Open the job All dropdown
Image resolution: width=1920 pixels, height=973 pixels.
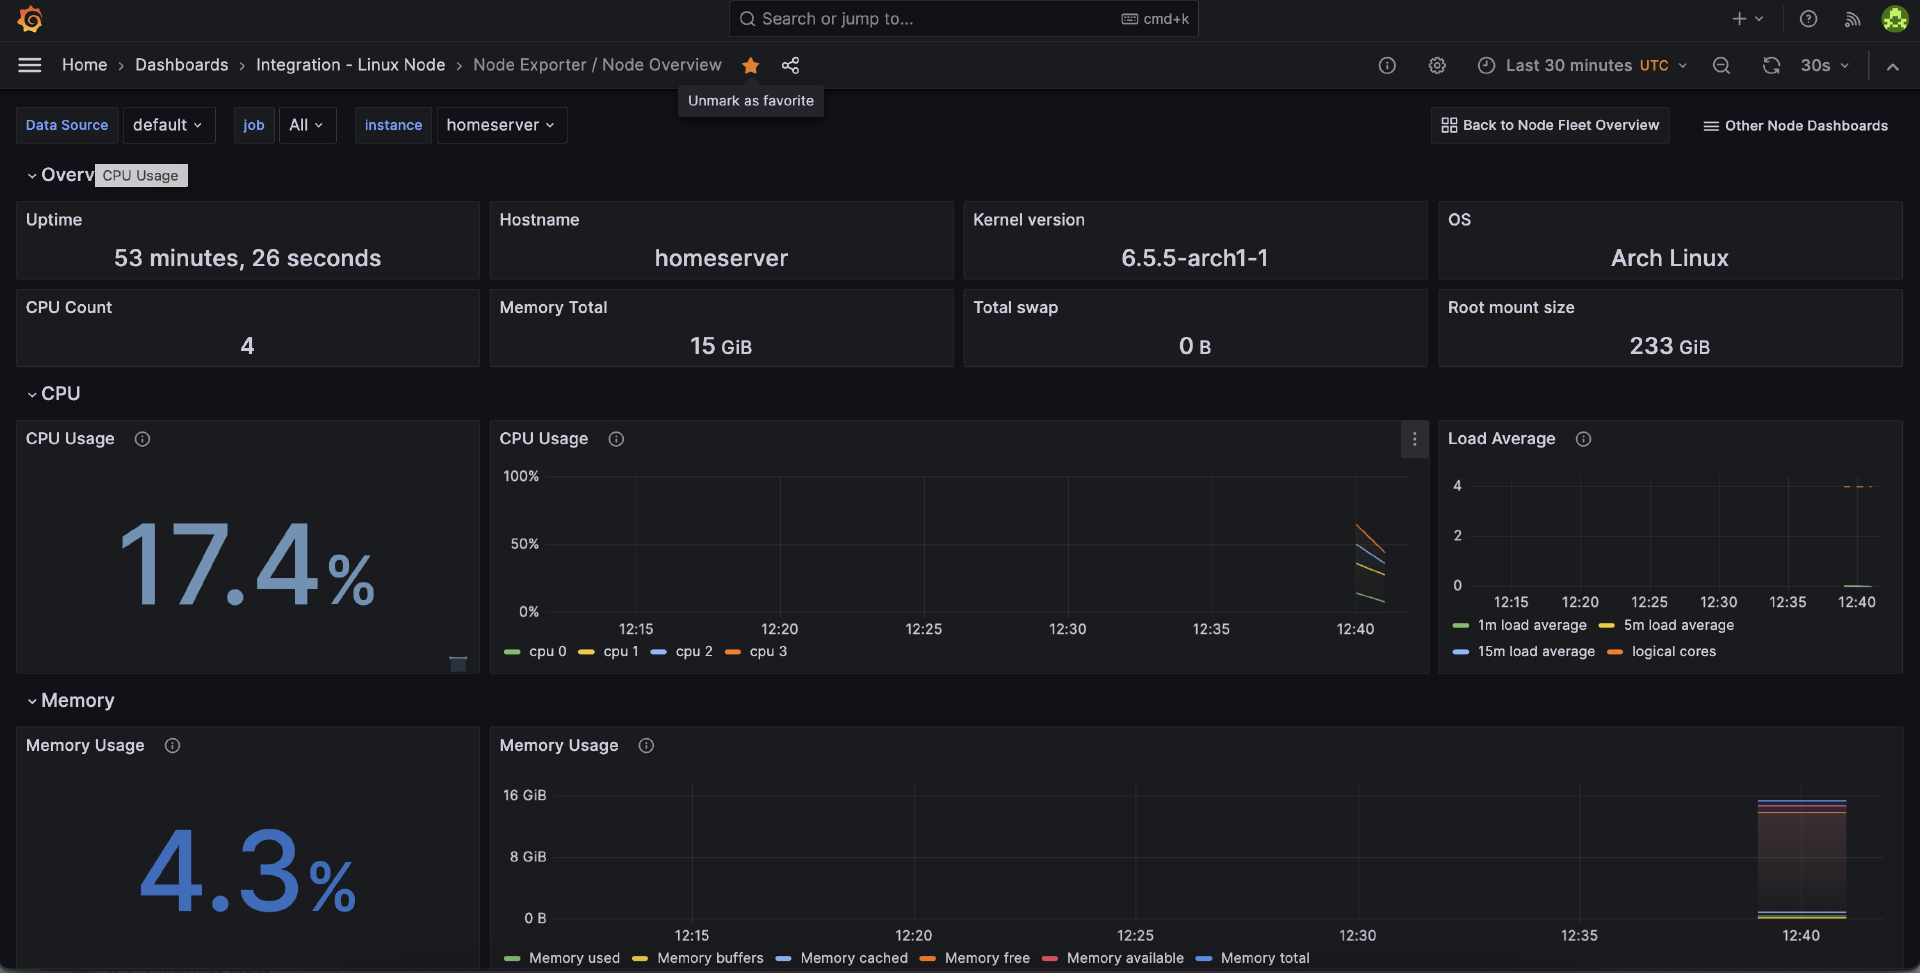tap(306, 125)
